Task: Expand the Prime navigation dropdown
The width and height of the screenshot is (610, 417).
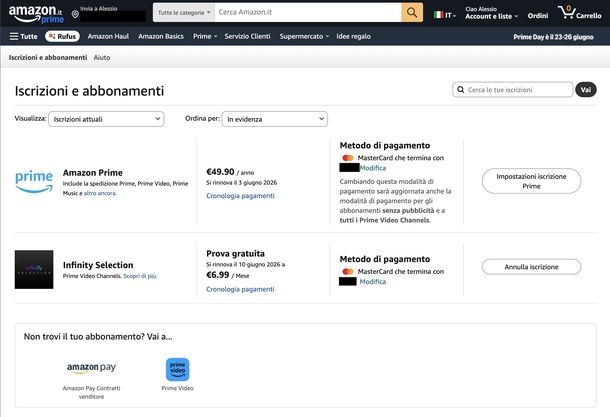Action: (x=205, y=36)
